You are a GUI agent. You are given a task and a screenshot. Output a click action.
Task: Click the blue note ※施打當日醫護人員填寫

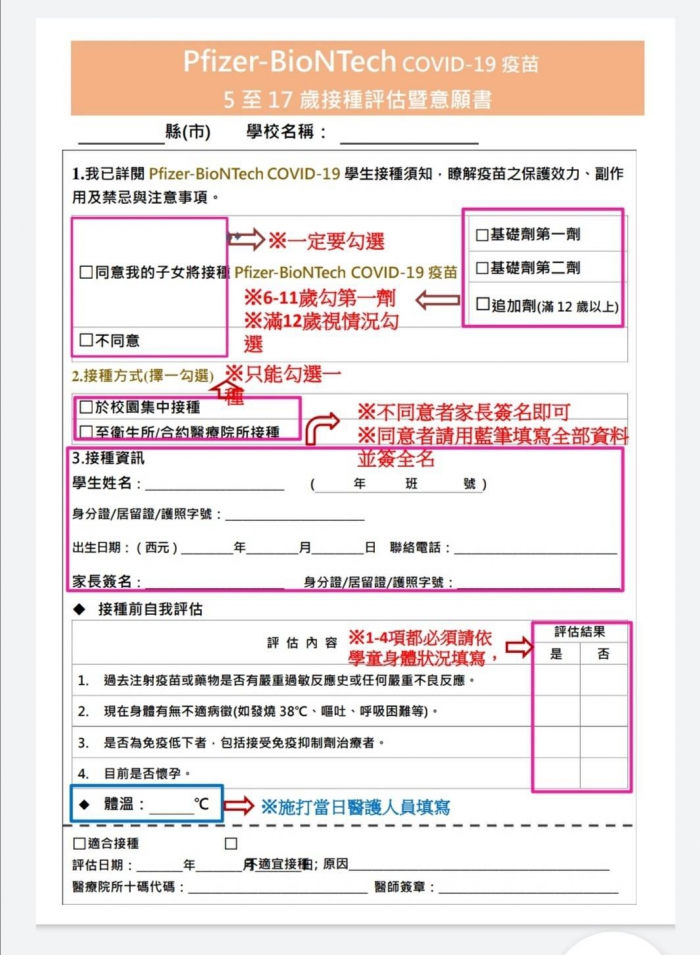355,807
